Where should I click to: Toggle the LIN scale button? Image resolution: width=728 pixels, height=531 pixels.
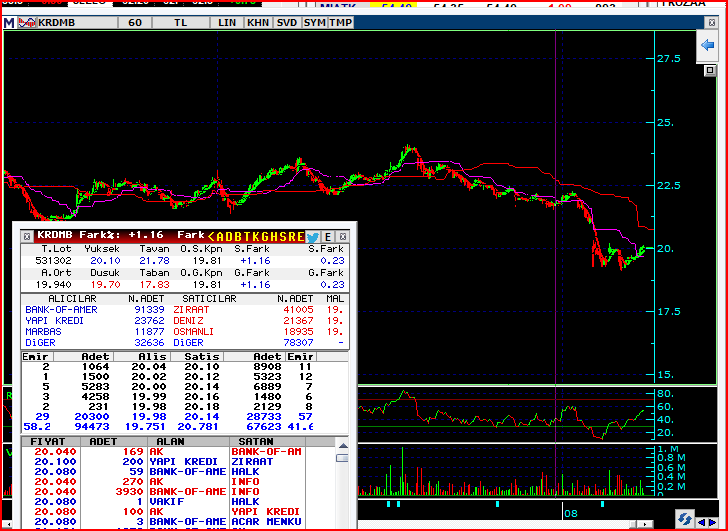227,22
